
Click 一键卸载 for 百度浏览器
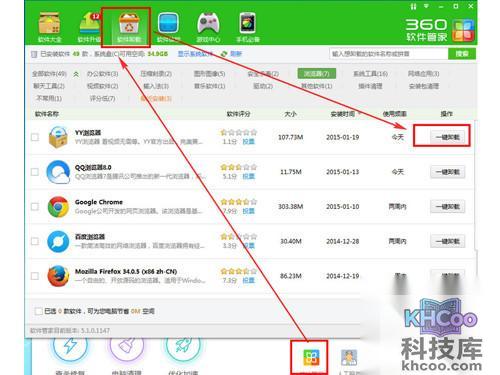point(448,241)
